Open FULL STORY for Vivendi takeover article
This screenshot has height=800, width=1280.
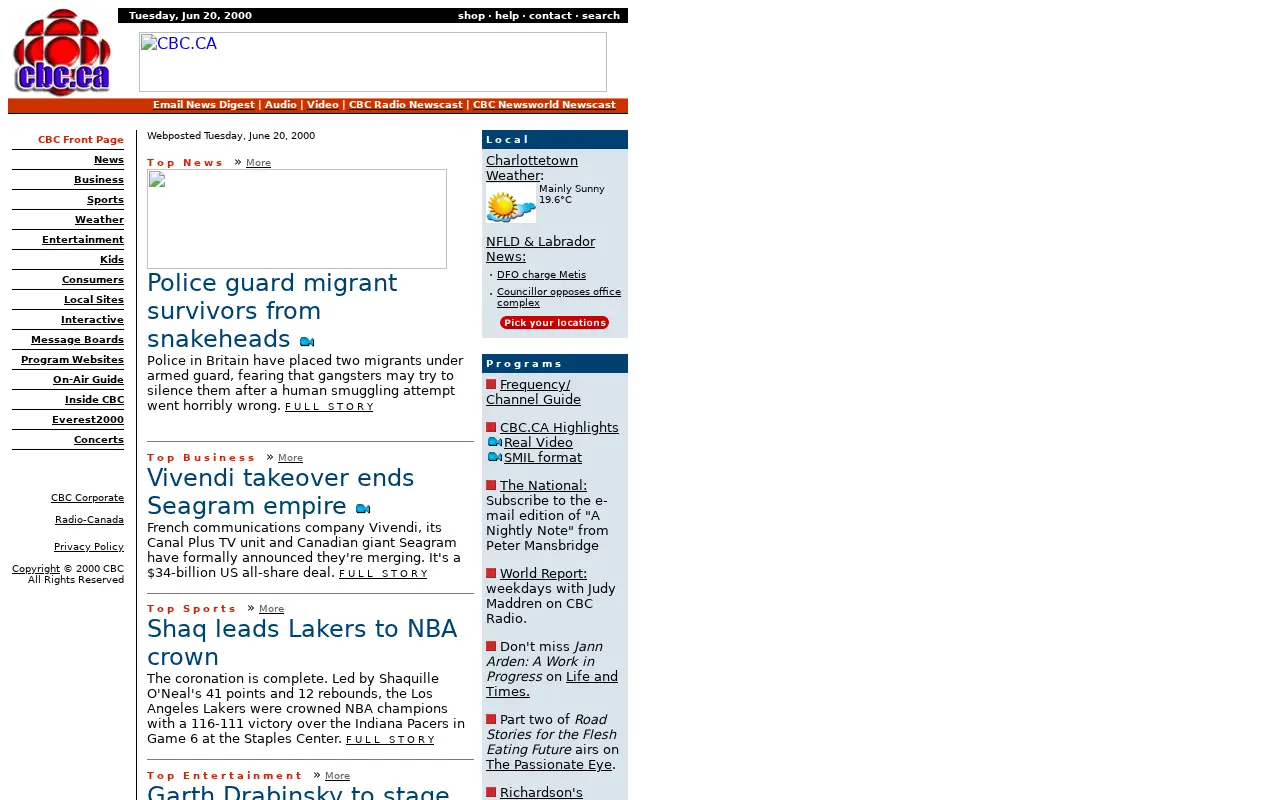pos(383,574)
